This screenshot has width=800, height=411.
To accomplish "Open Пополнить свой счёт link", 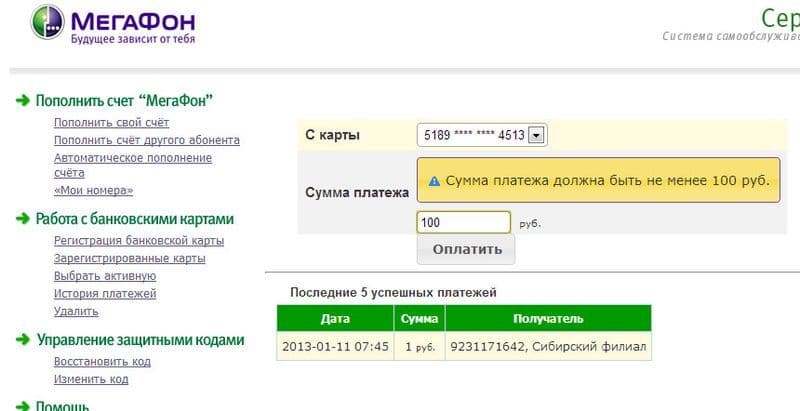I will point(111,123).
